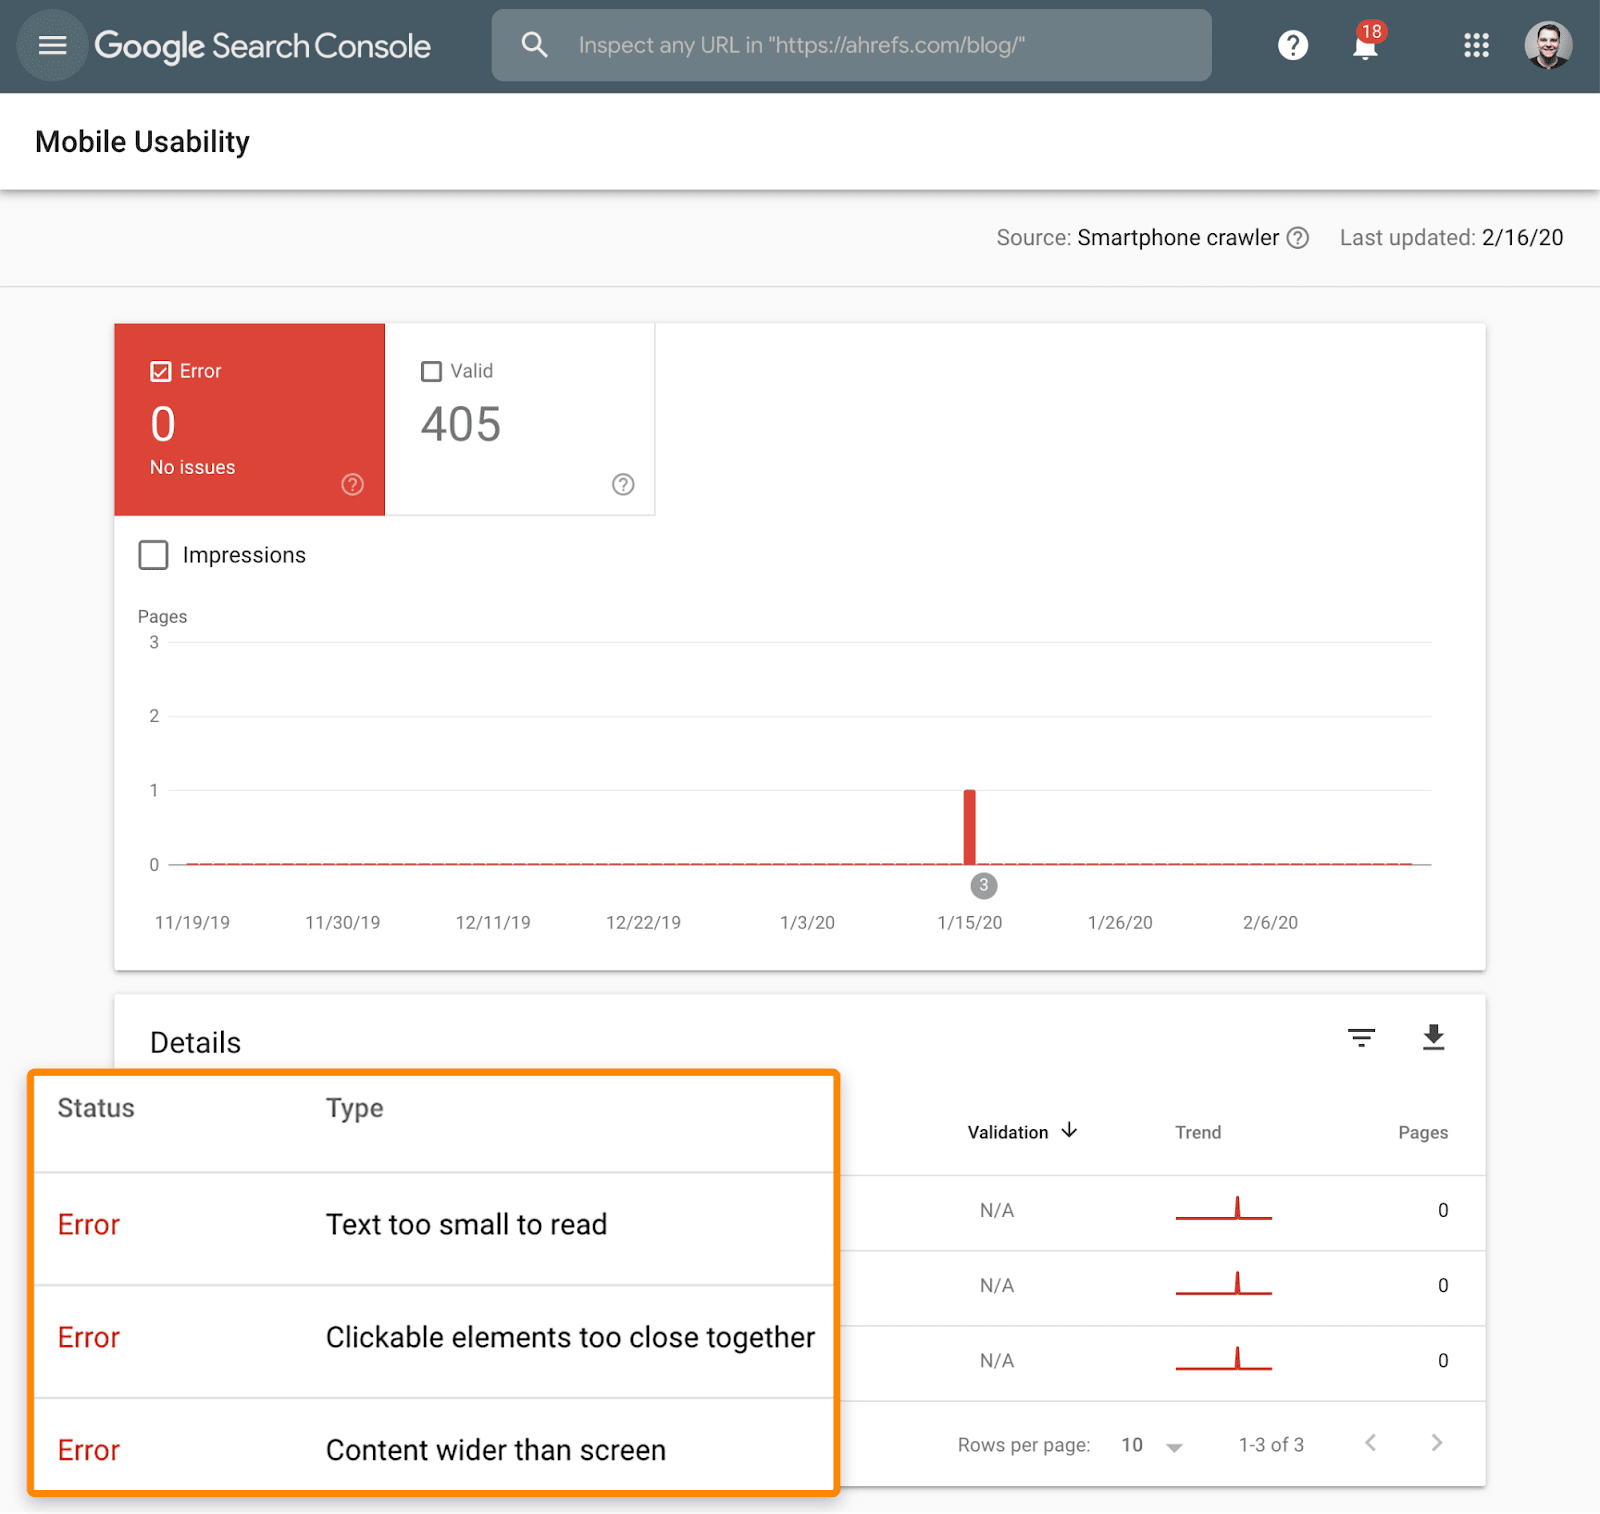Open the user account avatar
Screen dimensions: 1600x1514
tap(1547, 46)
